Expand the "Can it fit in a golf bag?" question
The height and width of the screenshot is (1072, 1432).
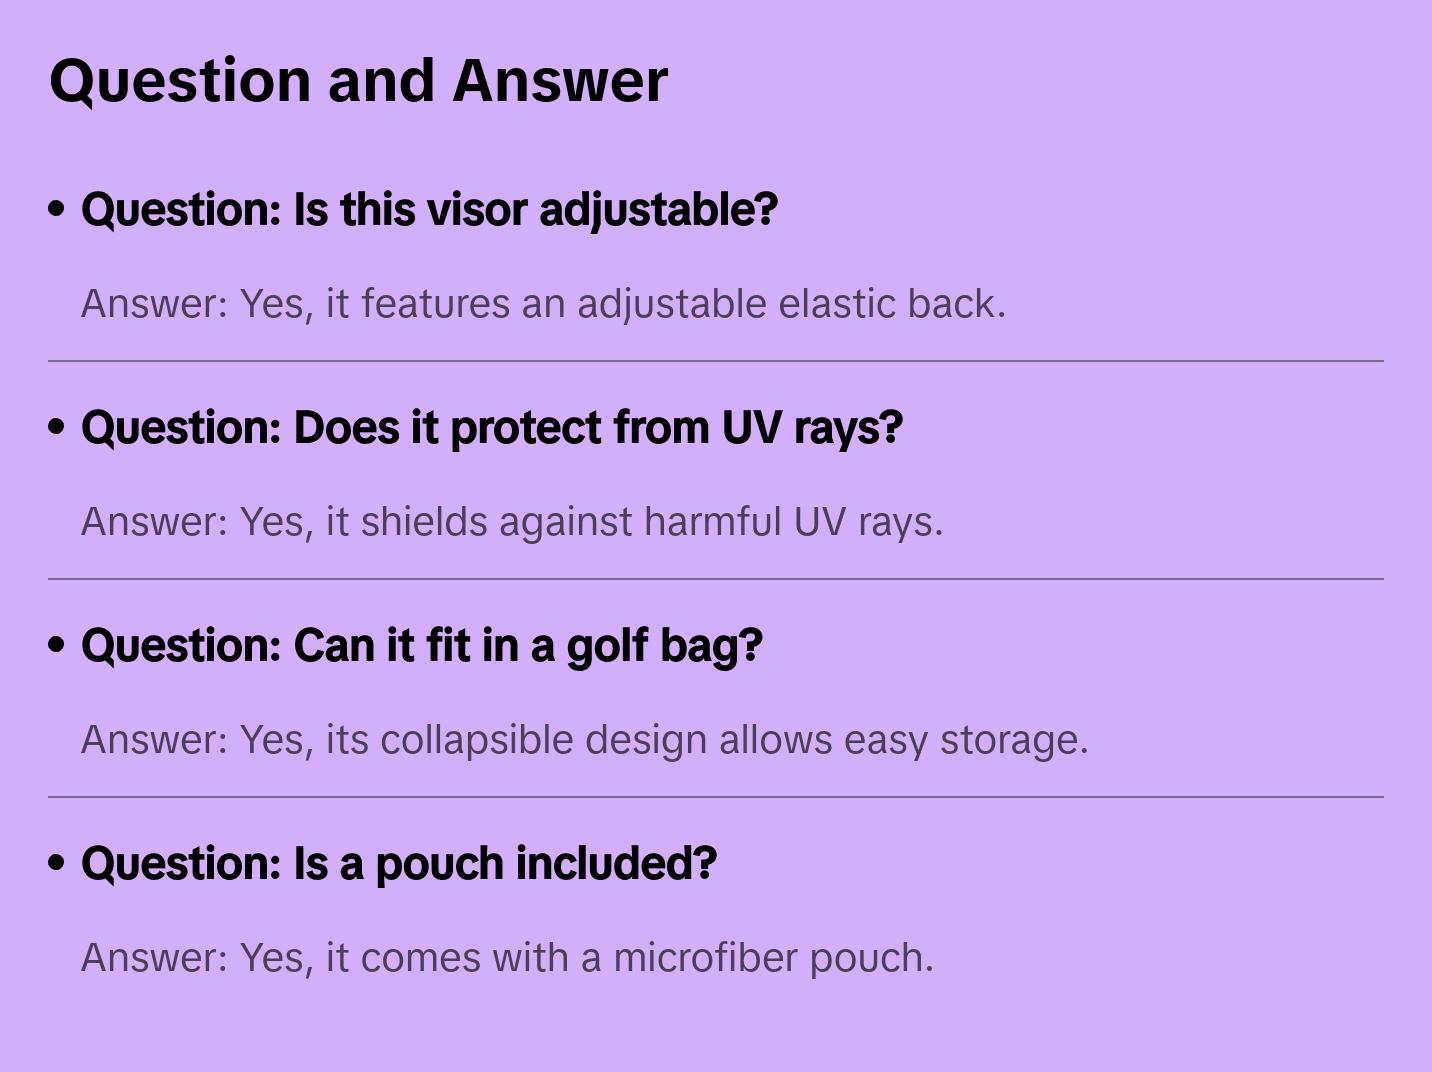click(422, 646)
